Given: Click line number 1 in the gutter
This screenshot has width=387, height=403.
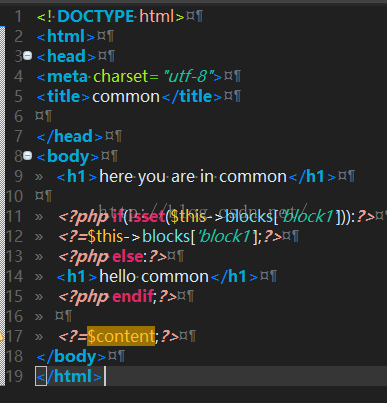Looking at the screenshot, I should point(18,16).
